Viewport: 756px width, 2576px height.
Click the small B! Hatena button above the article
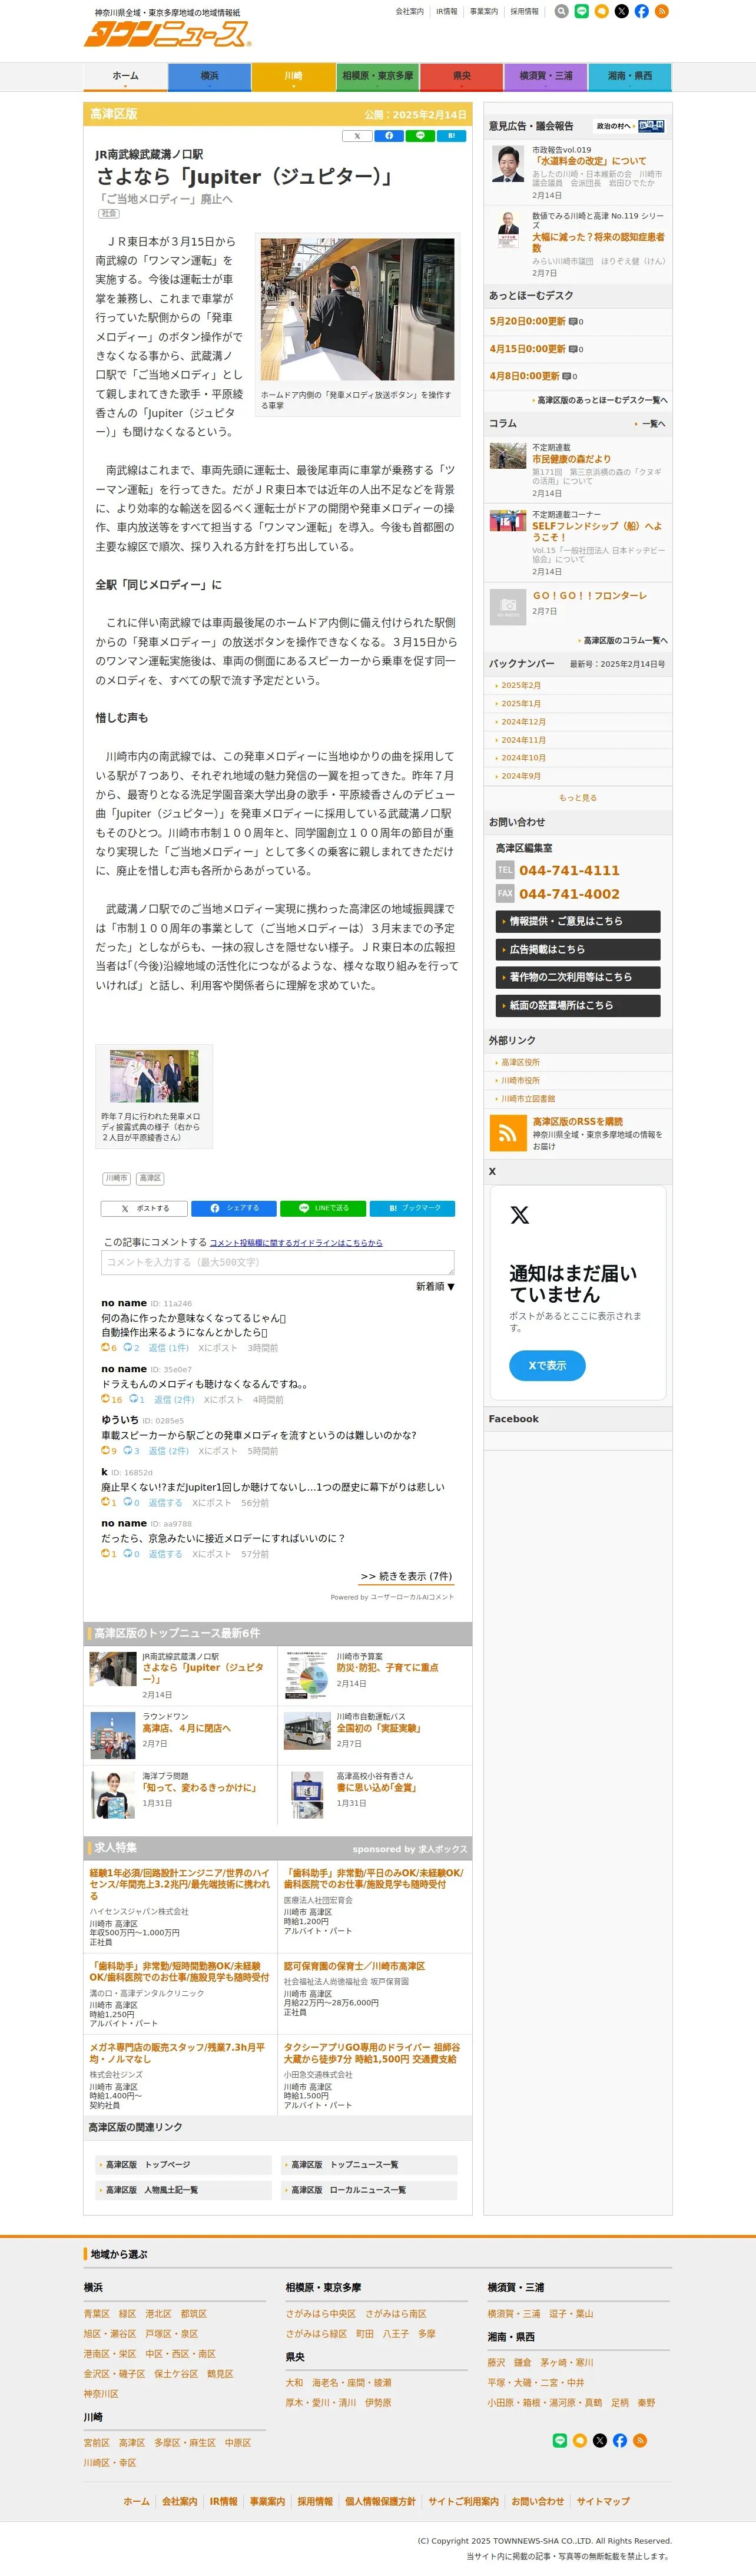(x=451, y=136)
